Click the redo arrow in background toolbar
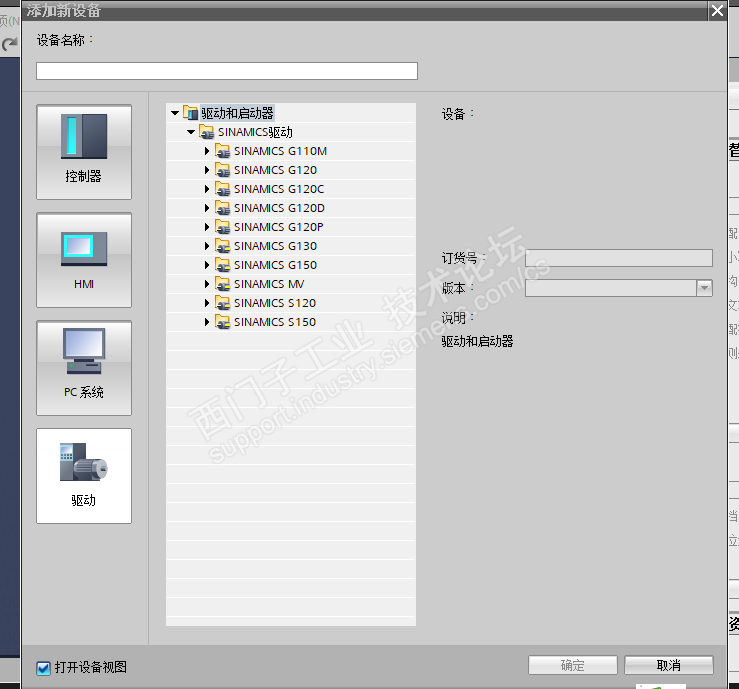Screen dimensions: 739x689 click(x=9, y=45)
